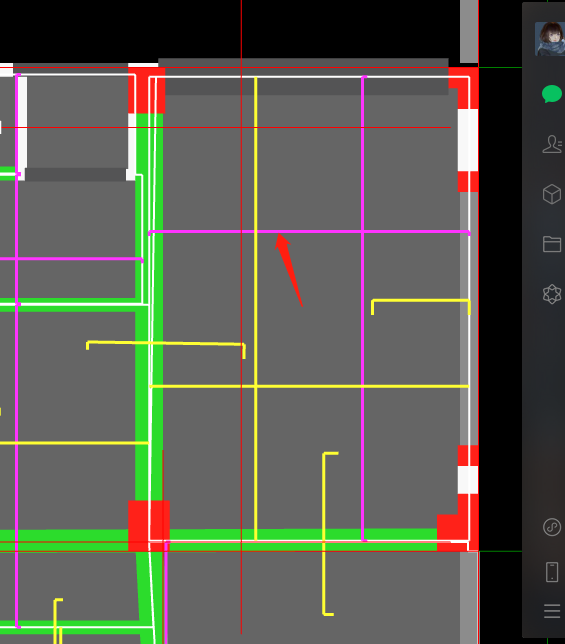
Task: Open the Moments aperture icon in WeChat sidebar
Action: [552, 294]
